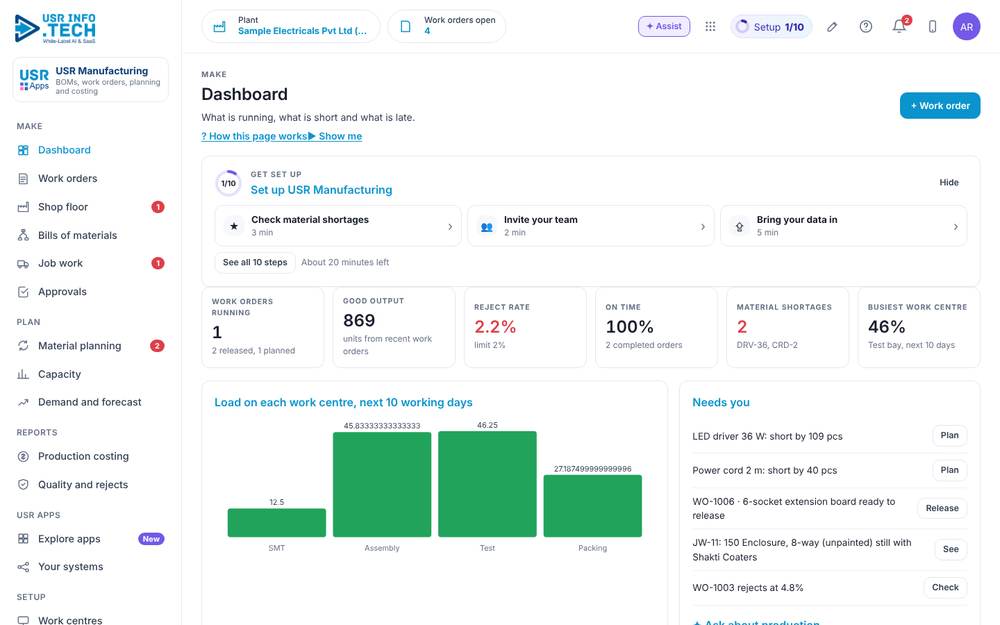Viewport: 1000px width, 625px height.
Task: Click the Production costing icon
Action: coord(23,457)
